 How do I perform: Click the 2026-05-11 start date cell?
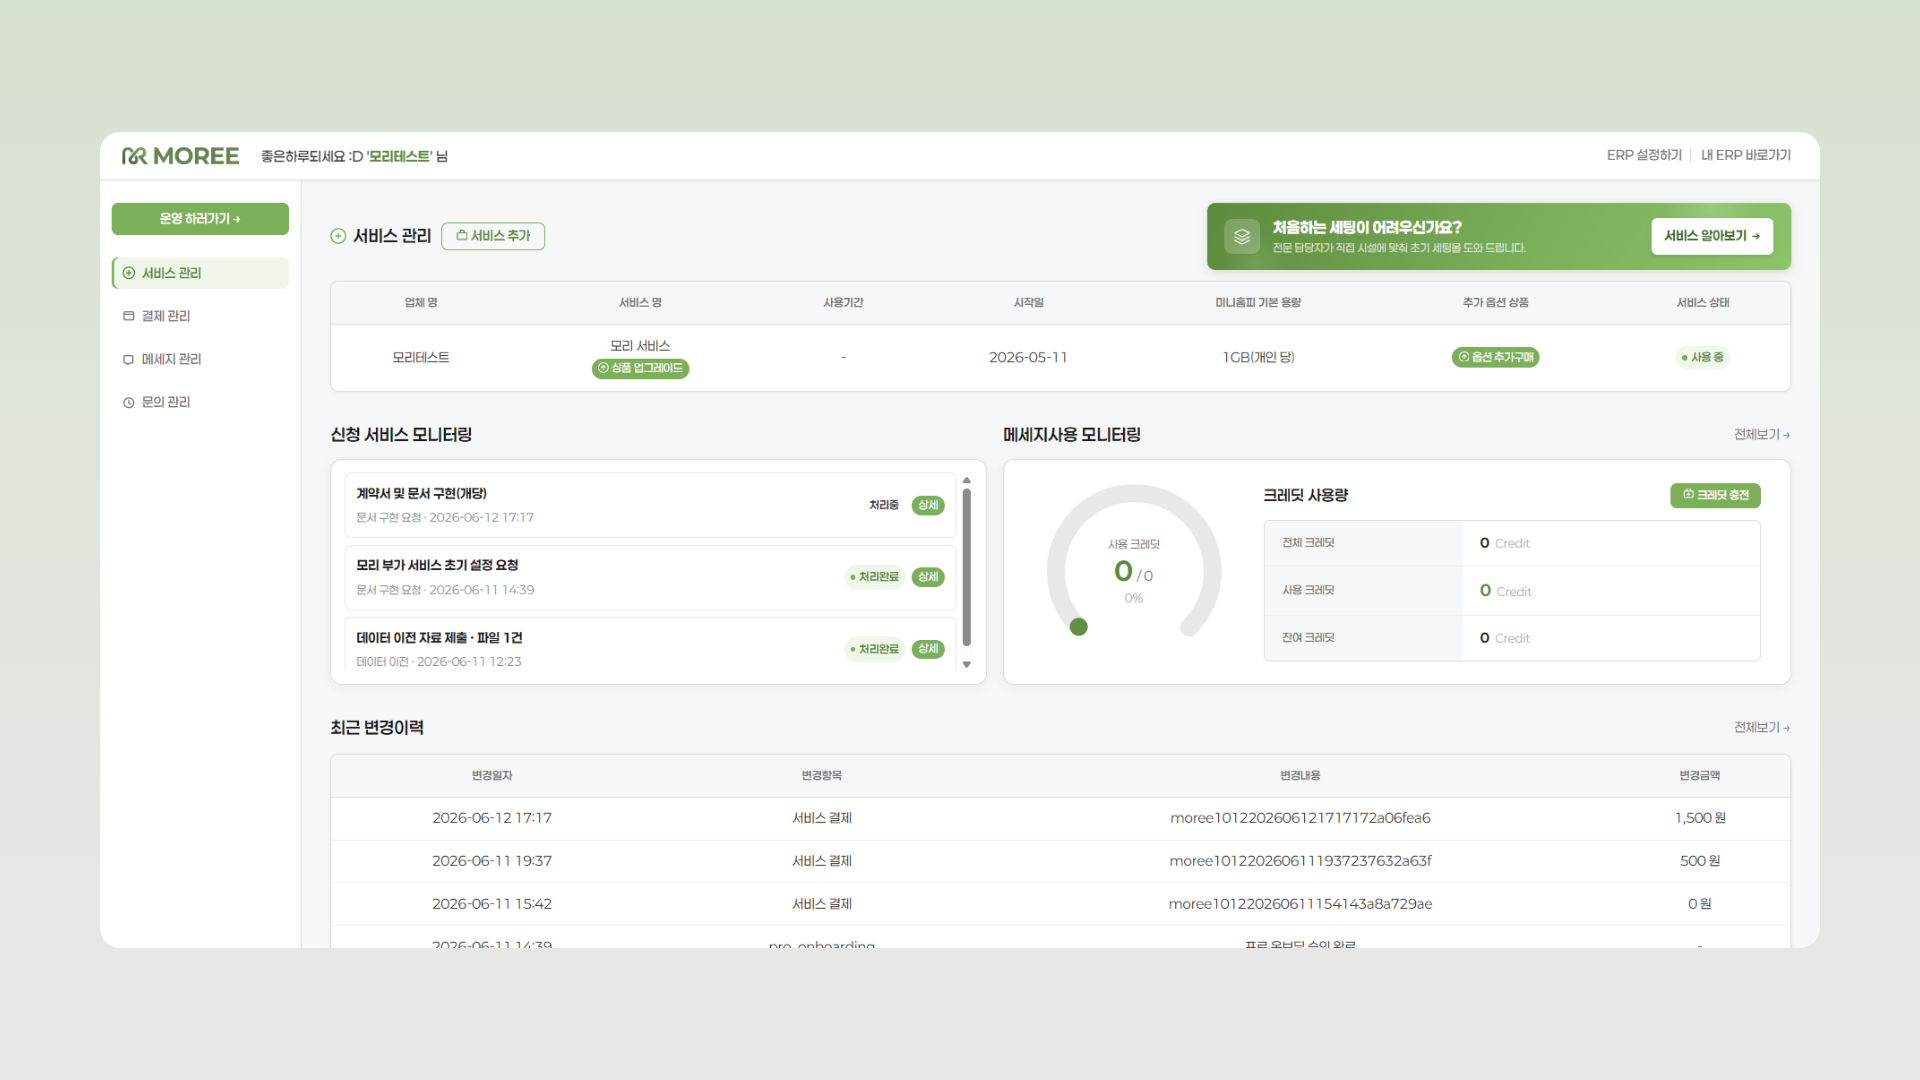pos(1028,357)
